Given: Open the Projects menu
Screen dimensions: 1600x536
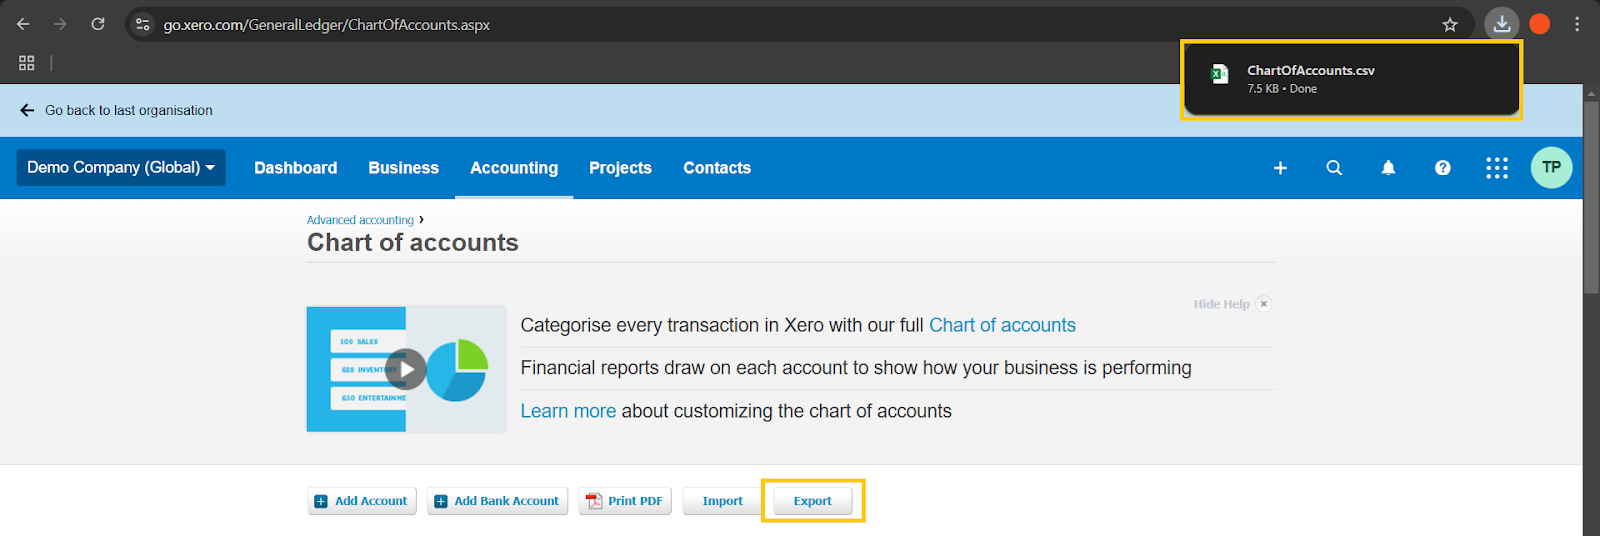Looking at the screenshot, I should [620, 168].
